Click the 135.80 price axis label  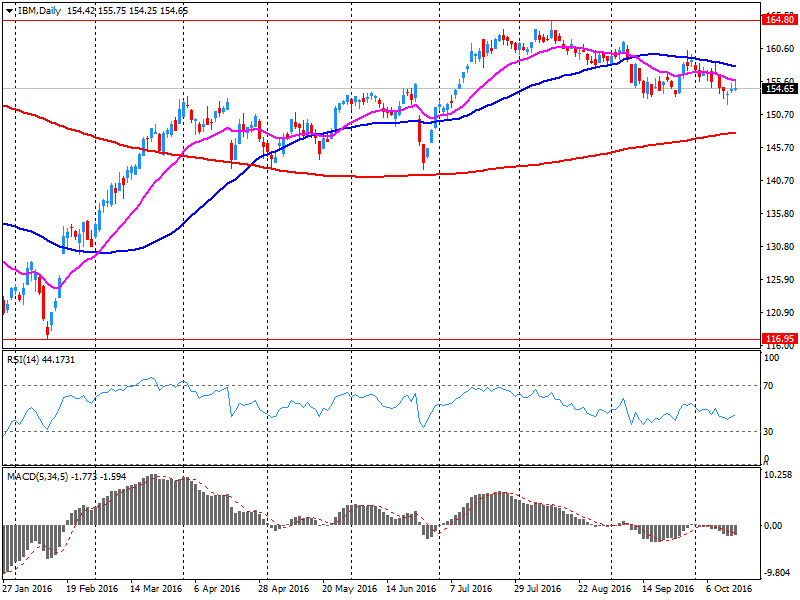pos(780,214)
